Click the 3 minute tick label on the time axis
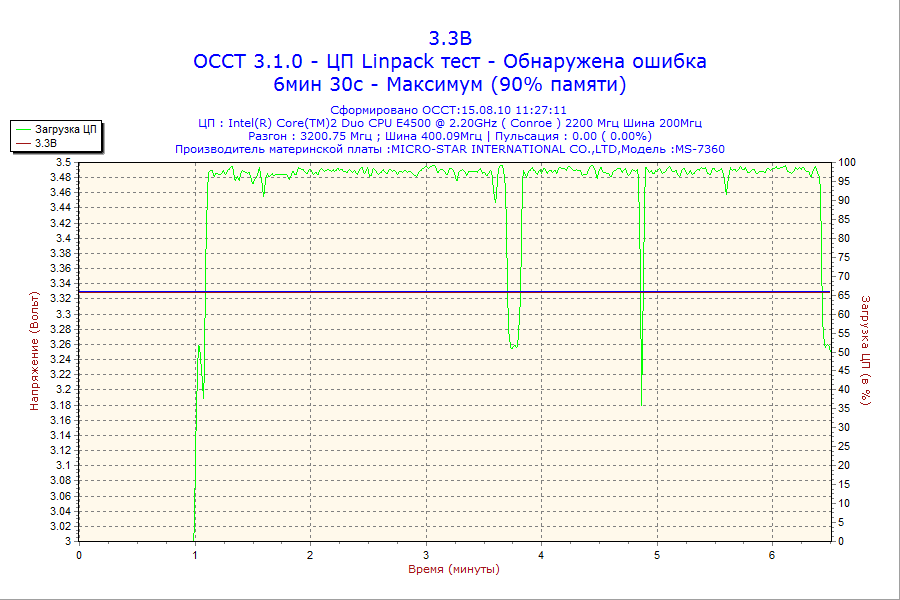 [x=426, y=555]
